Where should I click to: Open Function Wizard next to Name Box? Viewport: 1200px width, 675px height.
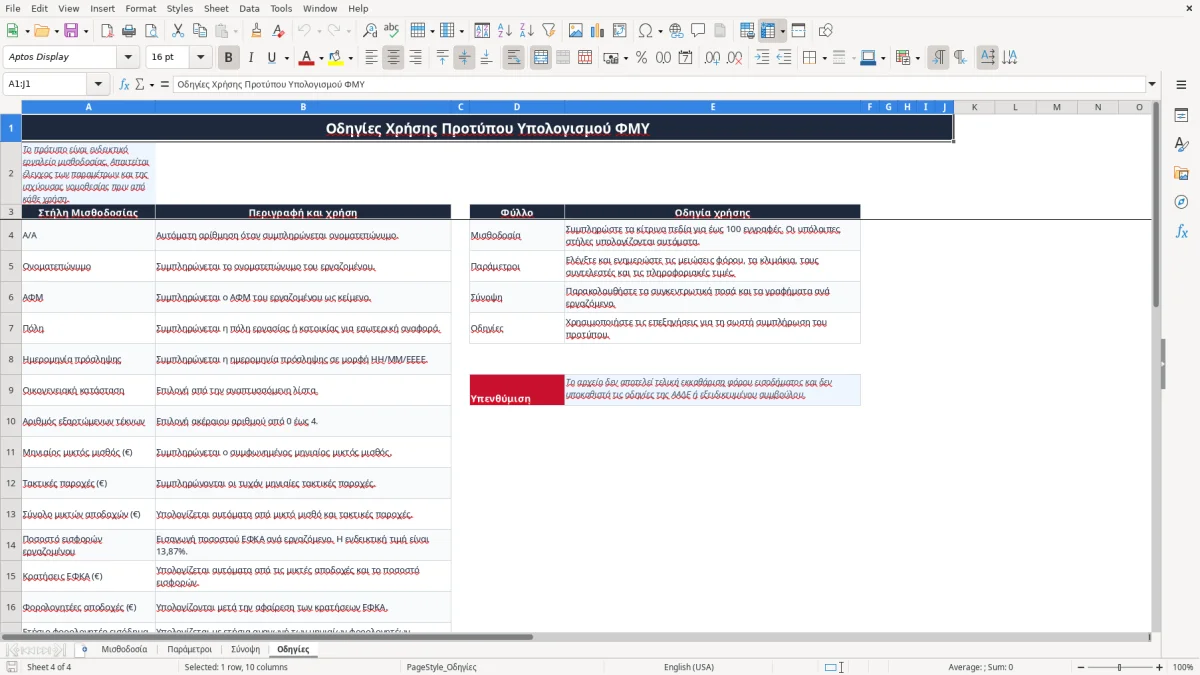click(124, 84)
